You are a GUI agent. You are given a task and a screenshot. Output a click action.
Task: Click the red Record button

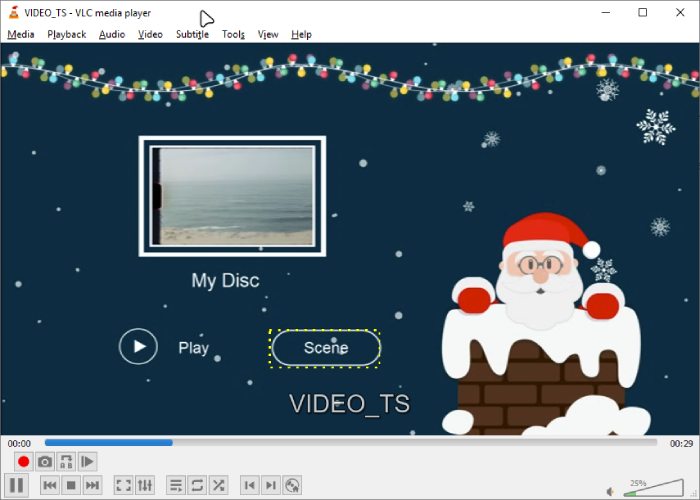tap(23, 461)
